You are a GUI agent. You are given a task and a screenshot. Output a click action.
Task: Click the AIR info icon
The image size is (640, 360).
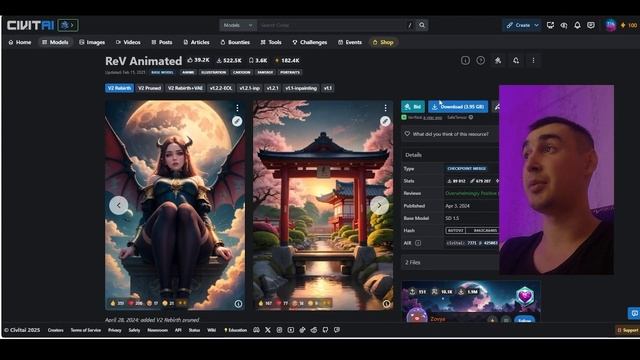(418, 243)
